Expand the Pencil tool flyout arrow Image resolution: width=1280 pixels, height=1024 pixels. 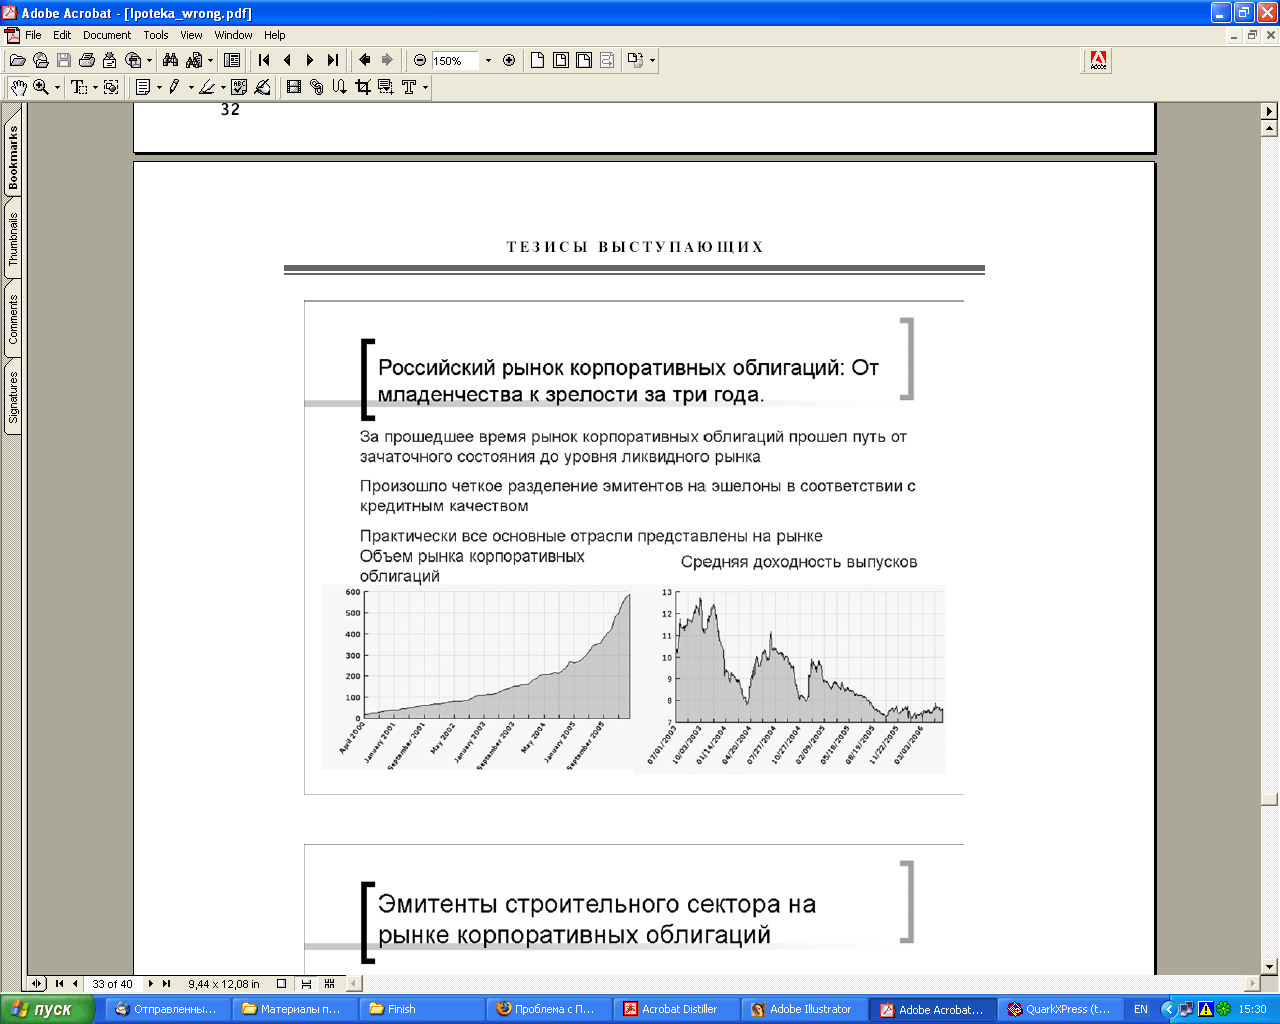coord(191,87)
